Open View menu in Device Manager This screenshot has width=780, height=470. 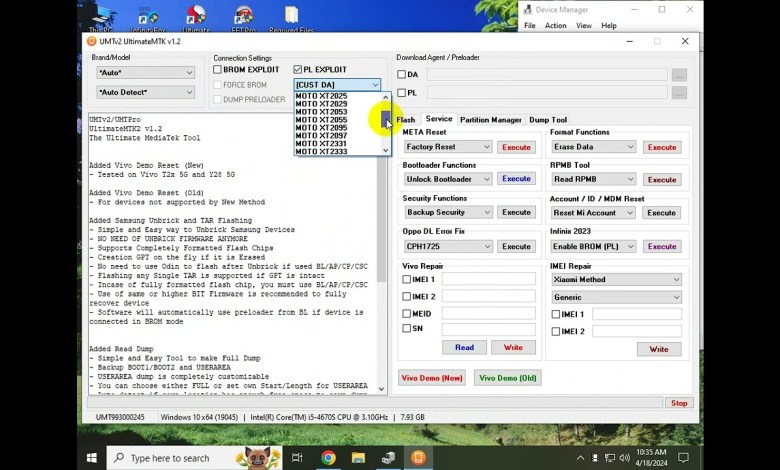click(x=584, y=25)
